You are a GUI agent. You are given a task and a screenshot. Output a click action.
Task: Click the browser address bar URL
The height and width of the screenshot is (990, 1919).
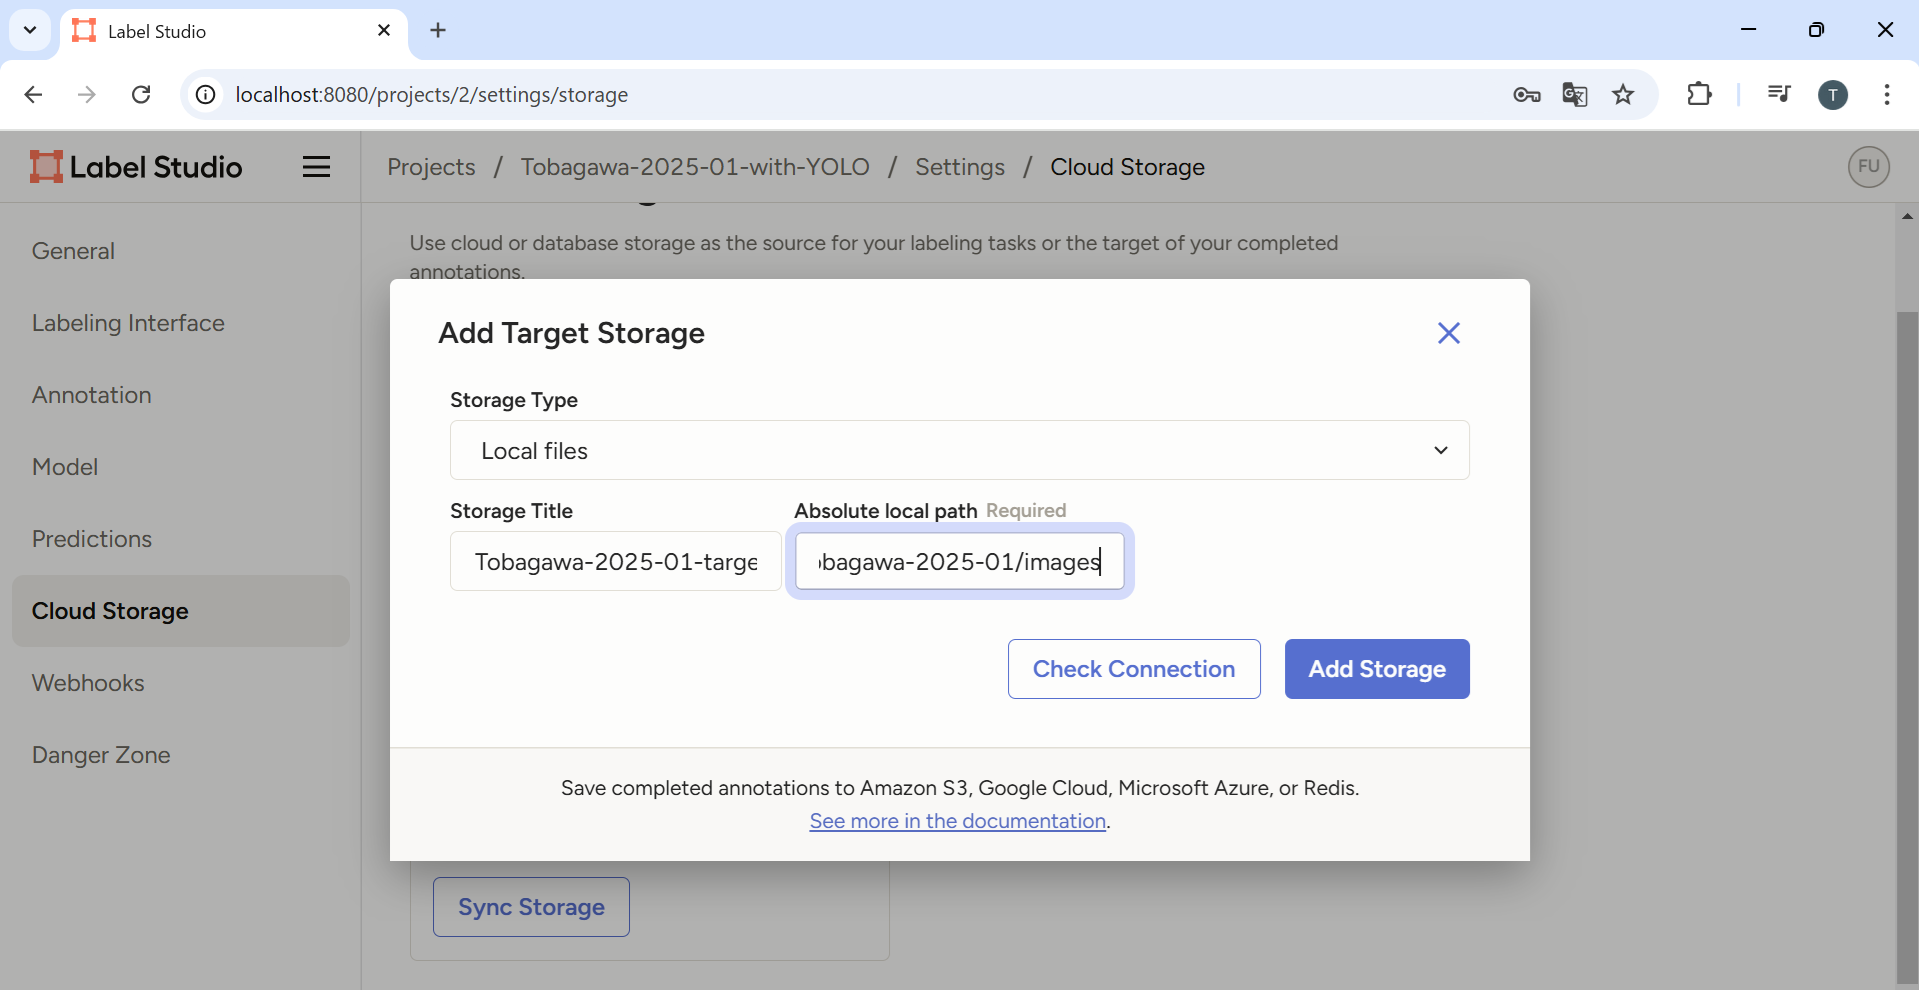pos(431,95)
